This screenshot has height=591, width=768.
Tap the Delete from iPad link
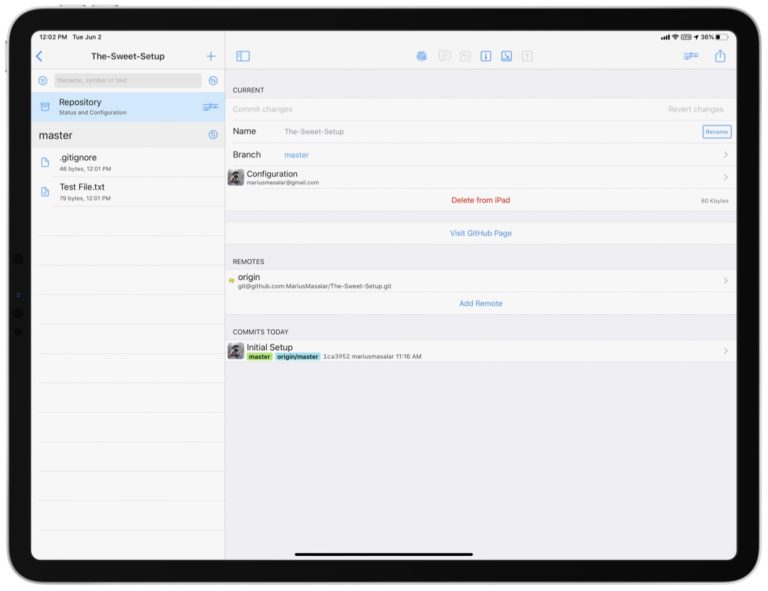tap(480, 201)
